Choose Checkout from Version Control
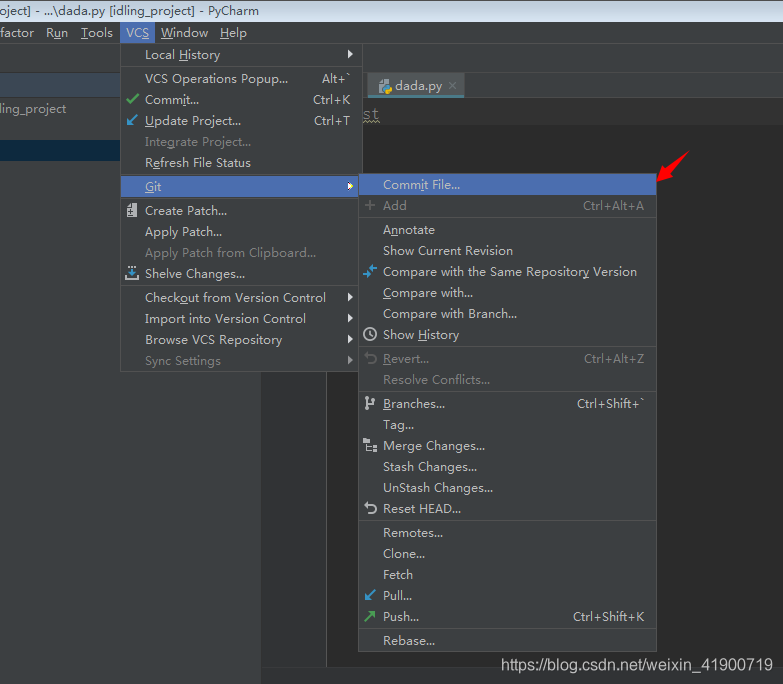 pos(240,298)
